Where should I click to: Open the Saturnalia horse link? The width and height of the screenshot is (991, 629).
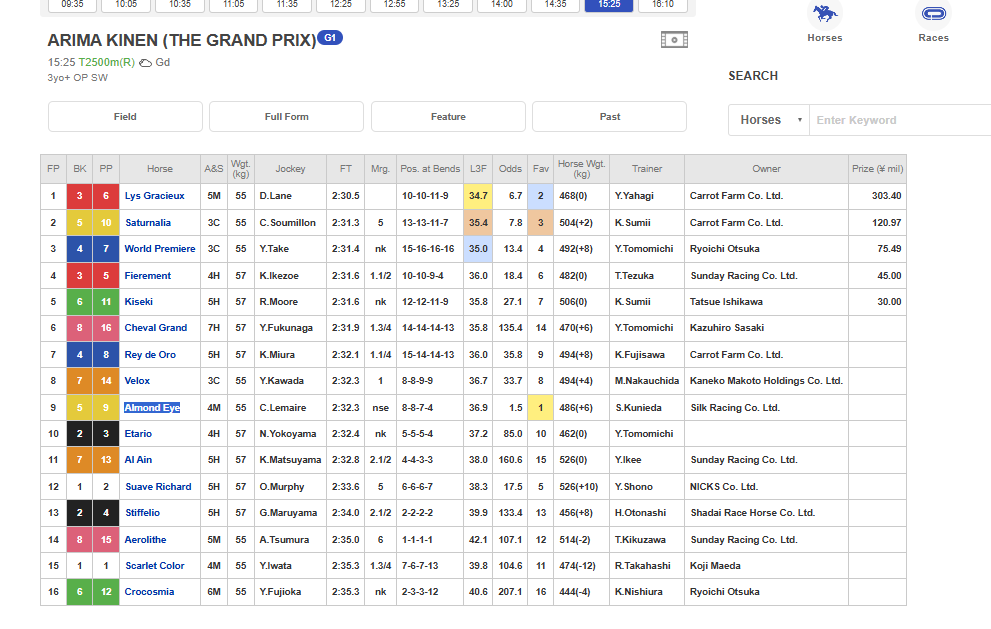click(147, 223)
